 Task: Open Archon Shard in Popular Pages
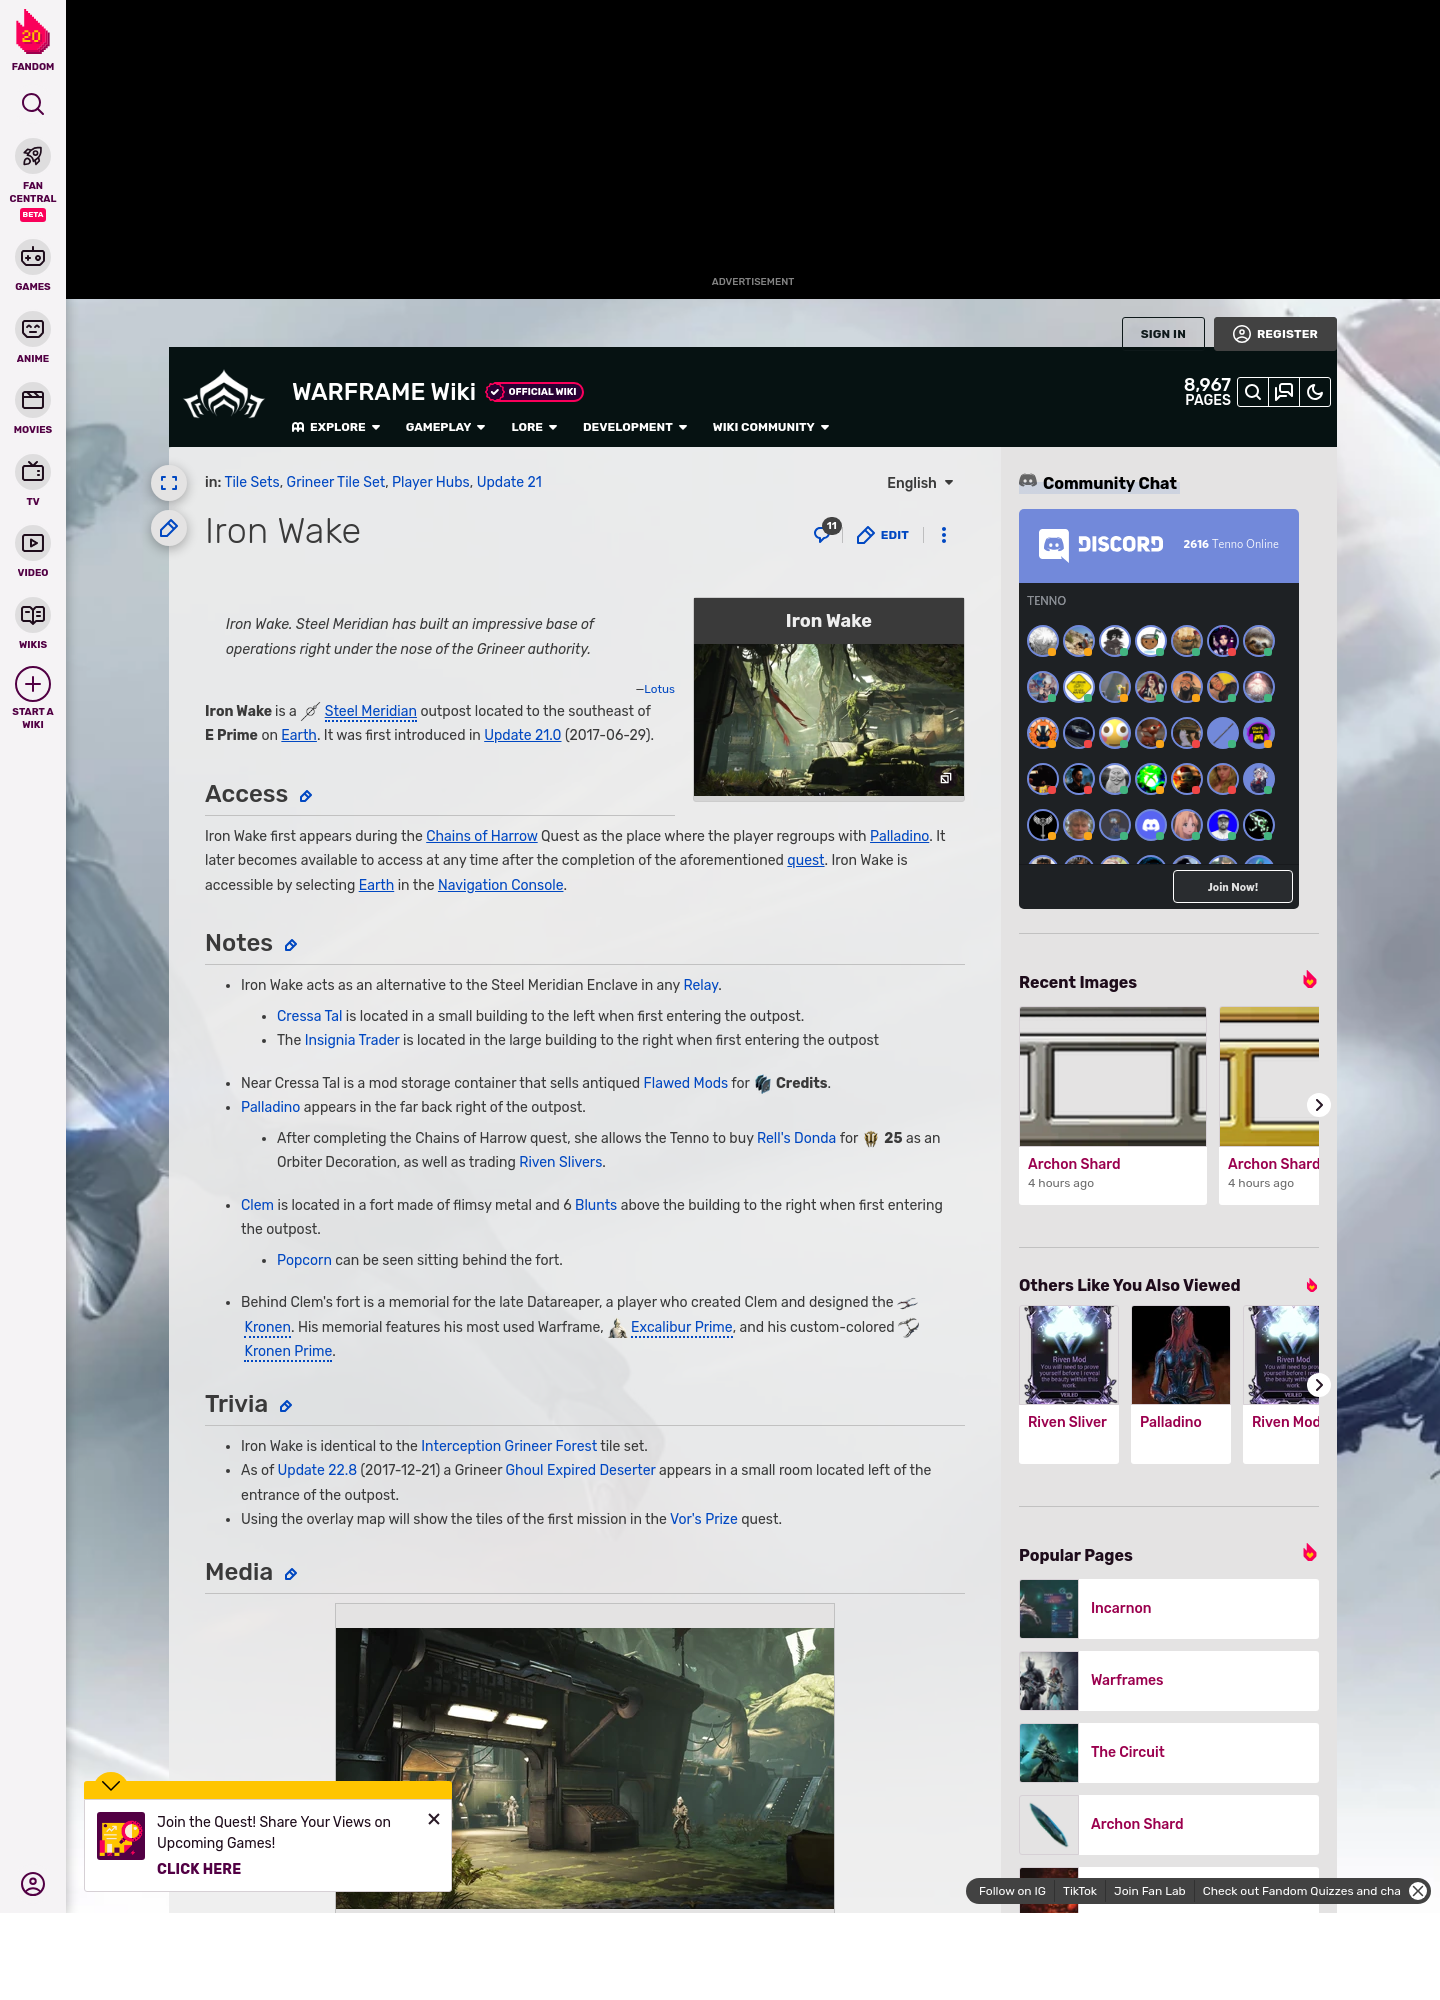(1169, 1825)
